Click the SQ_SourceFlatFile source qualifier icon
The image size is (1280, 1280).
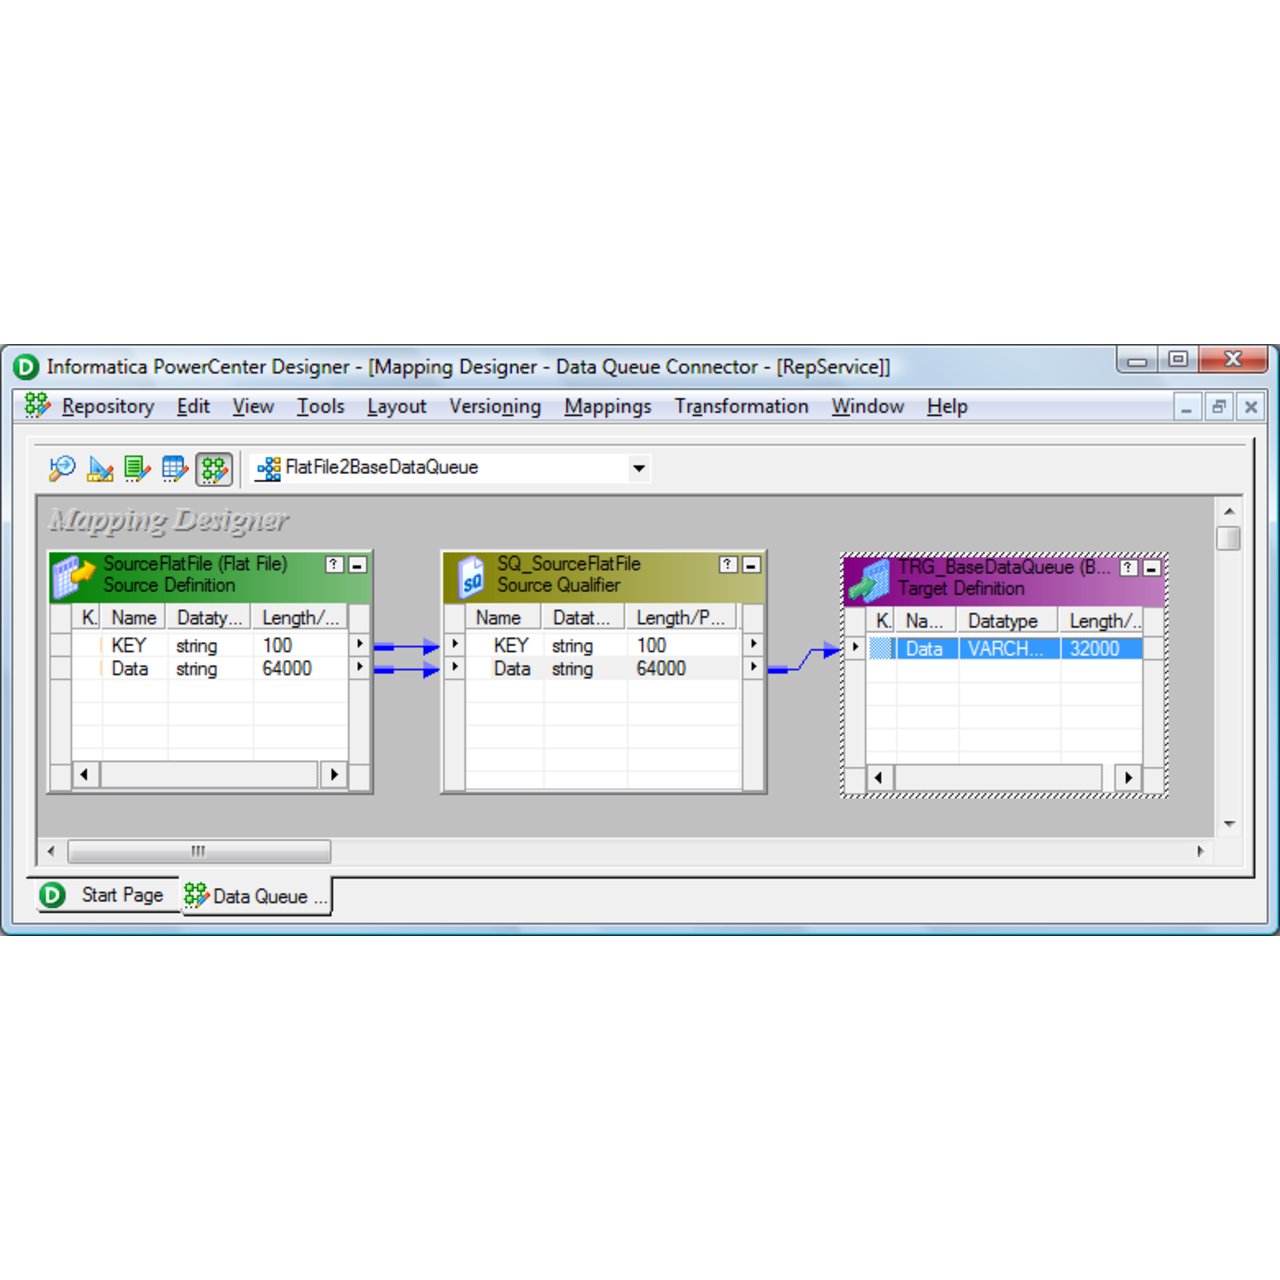[x=468, y=574]
